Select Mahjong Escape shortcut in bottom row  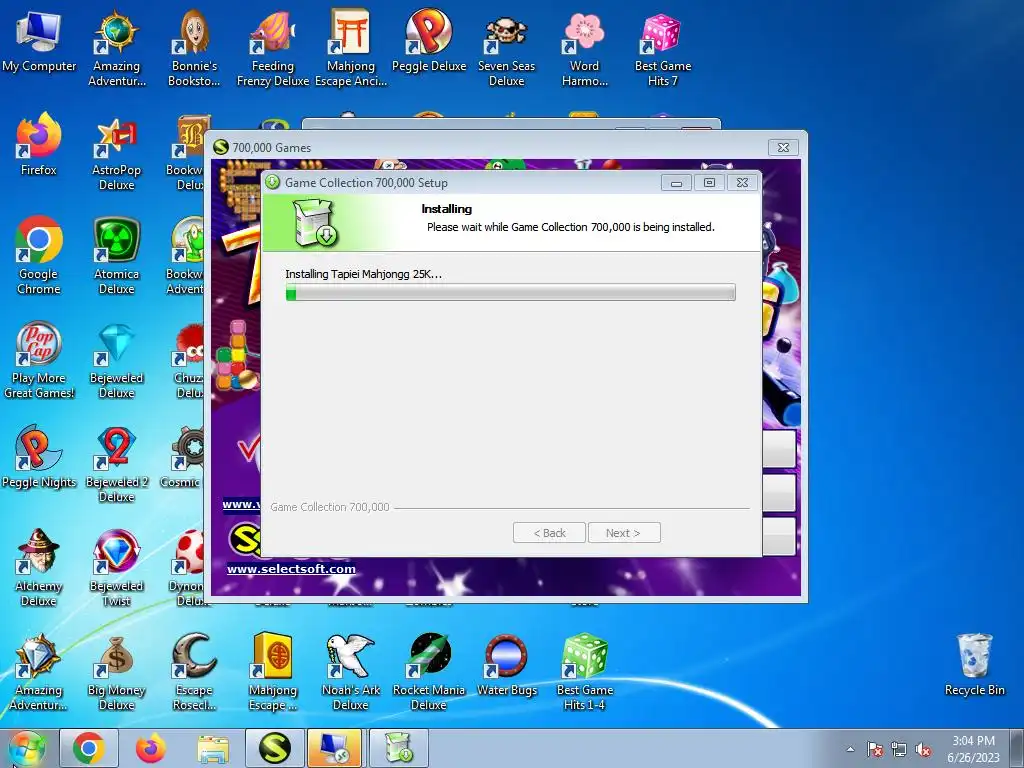coord(272,673)
